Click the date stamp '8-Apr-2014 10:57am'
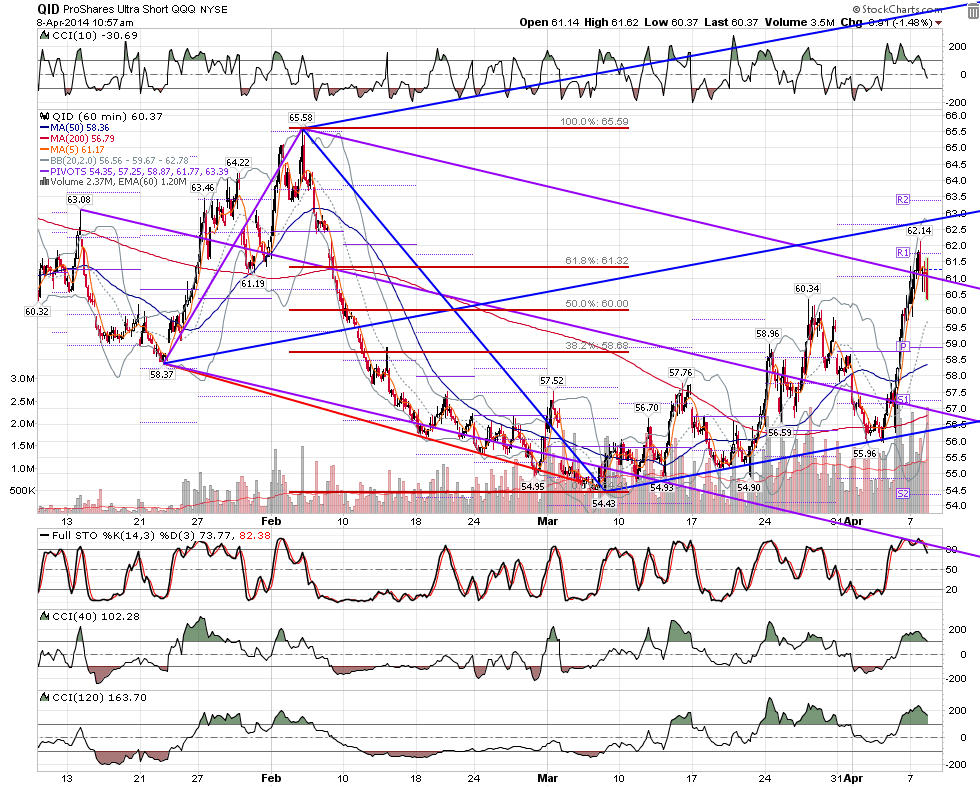 pos(84,23)
